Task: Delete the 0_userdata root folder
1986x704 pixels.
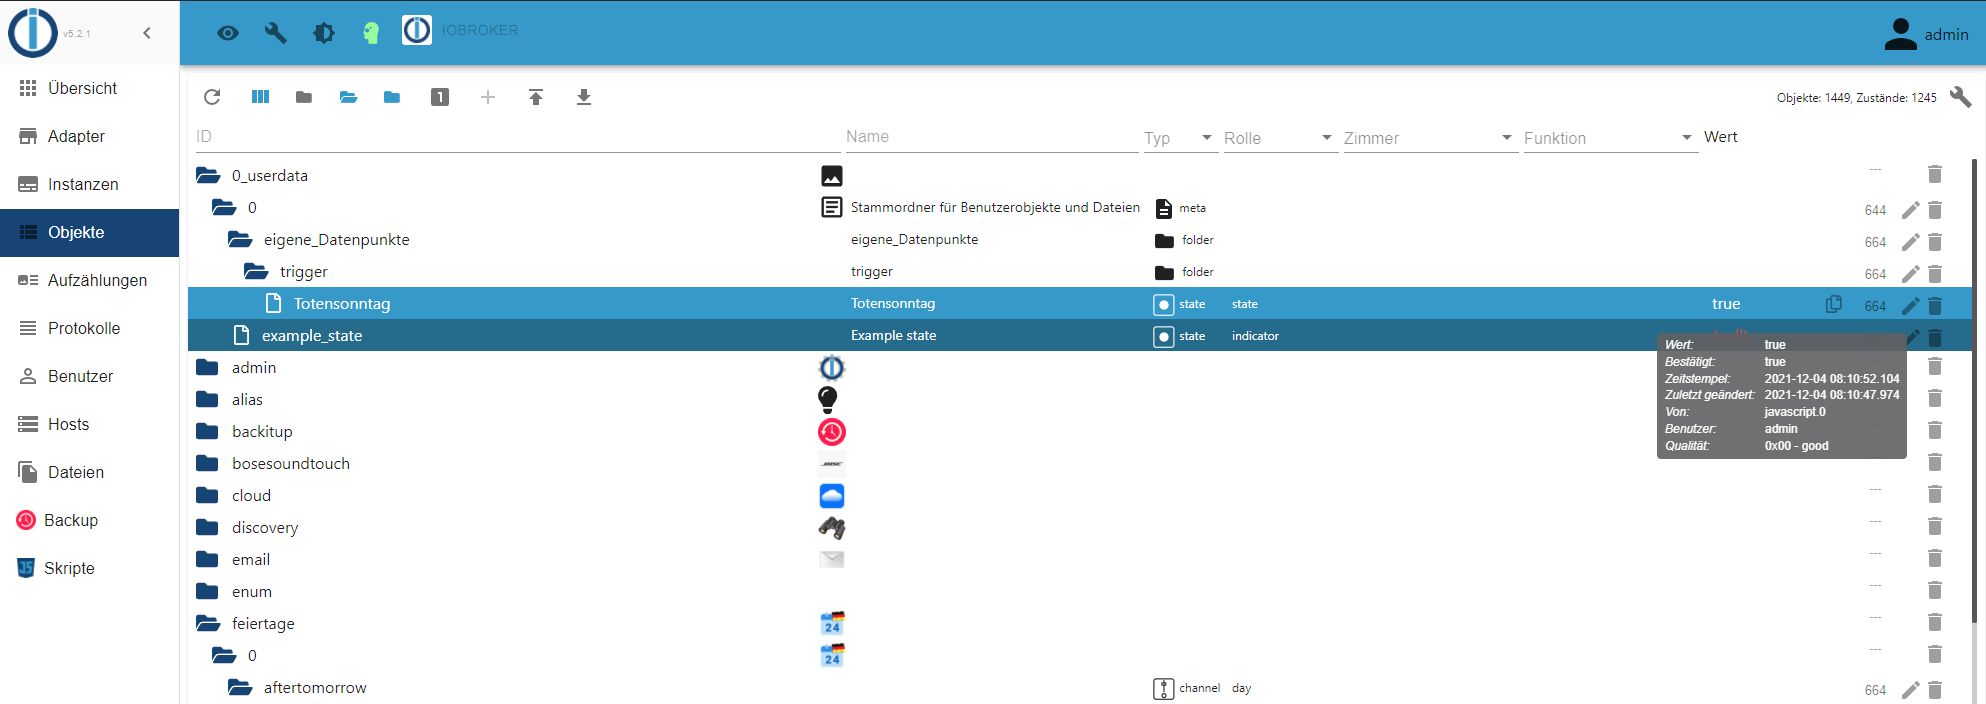Action: point(1935,174)
